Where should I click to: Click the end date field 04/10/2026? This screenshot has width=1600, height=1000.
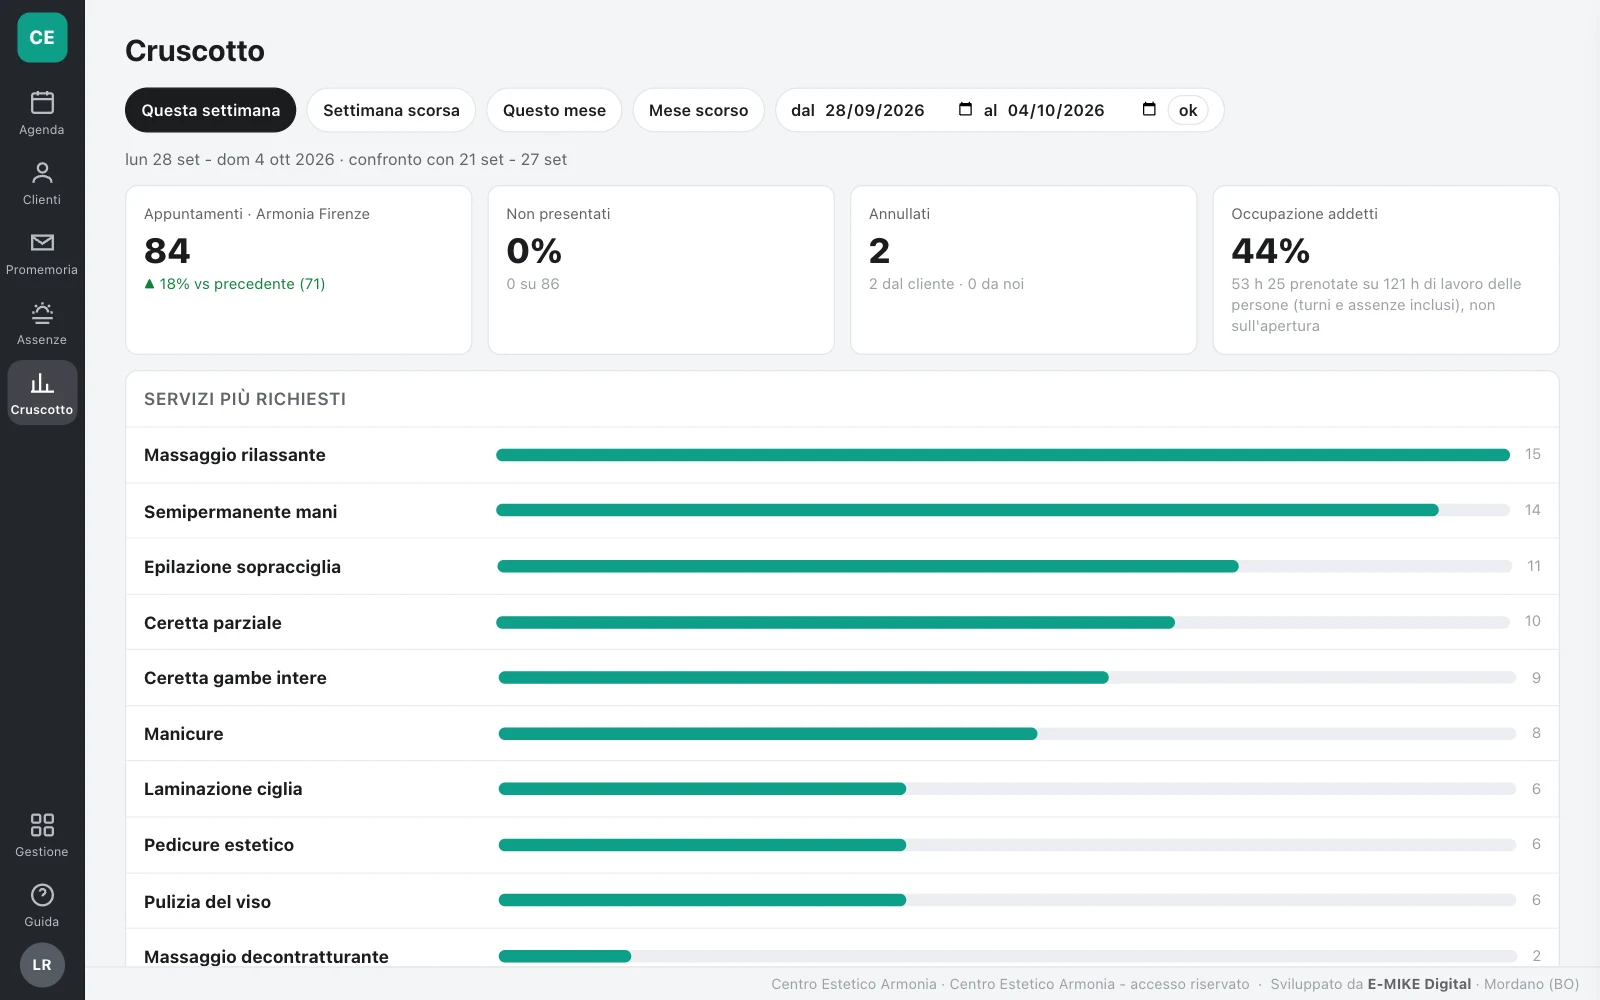[1056, 110]
